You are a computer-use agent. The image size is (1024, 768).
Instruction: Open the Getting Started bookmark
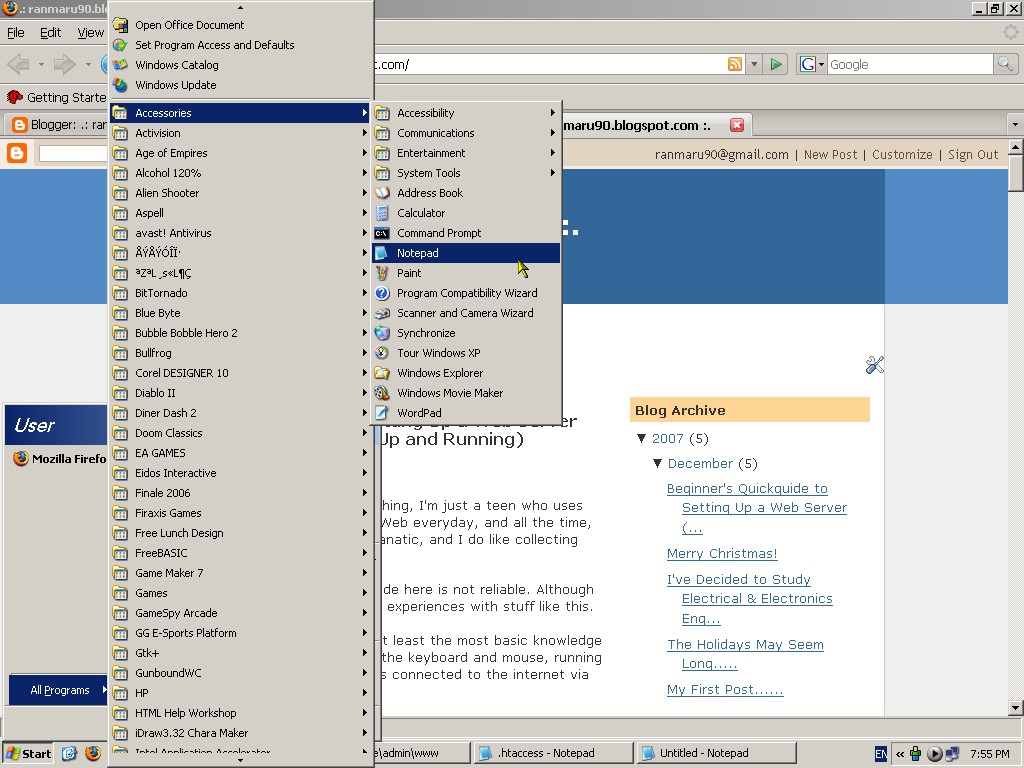click(x=57, y=97)
